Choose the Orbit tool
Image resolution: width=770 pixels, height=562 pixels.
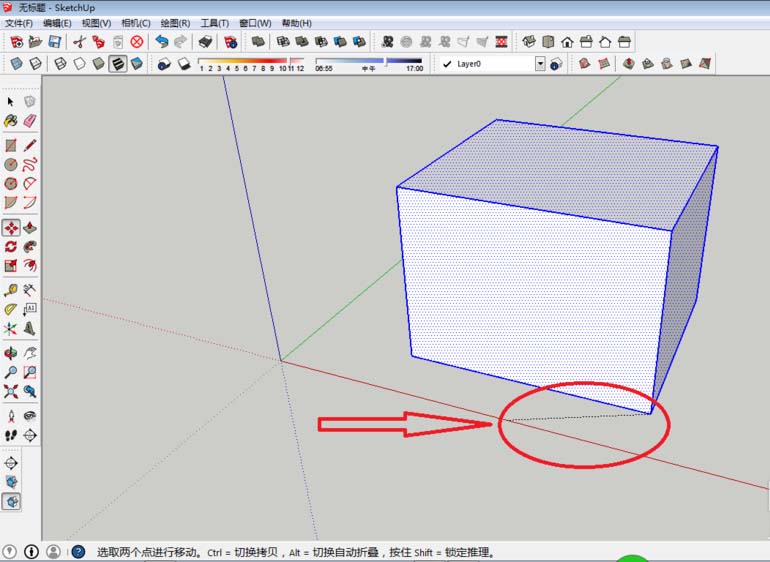point(11,353)
